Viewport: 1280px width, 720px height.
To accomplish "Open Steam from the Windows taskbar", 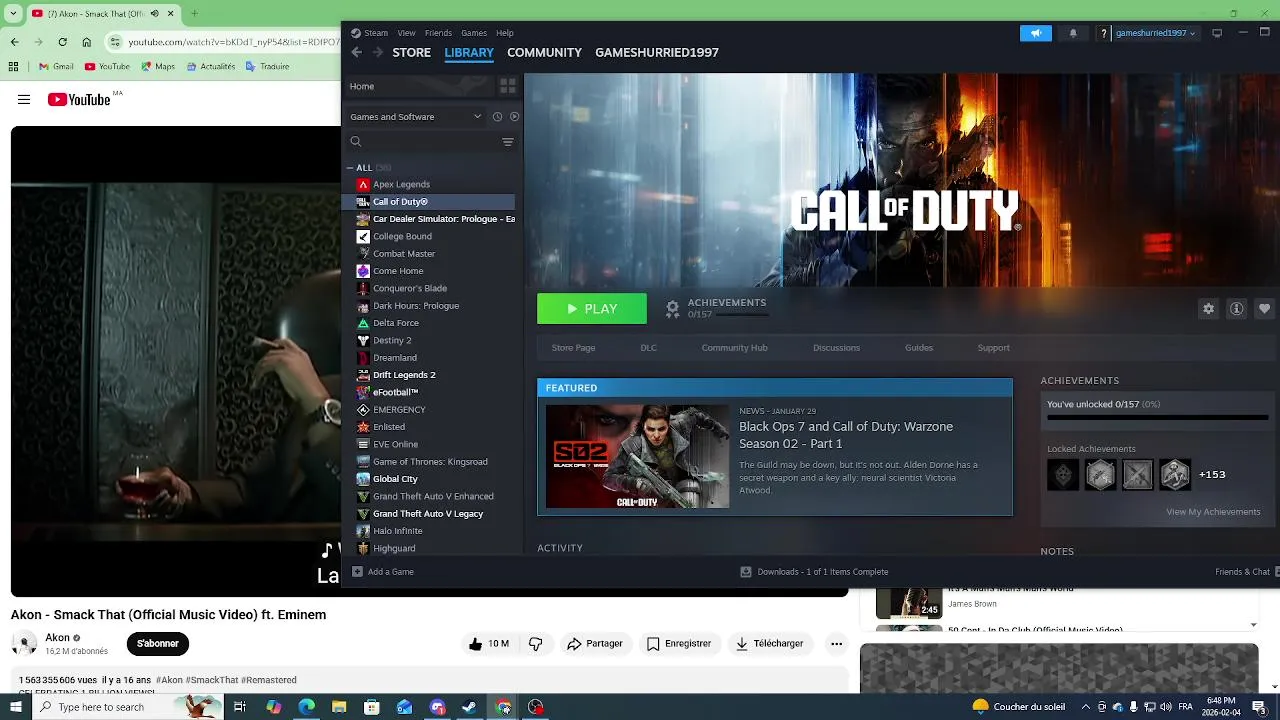I will click(469, 707).
